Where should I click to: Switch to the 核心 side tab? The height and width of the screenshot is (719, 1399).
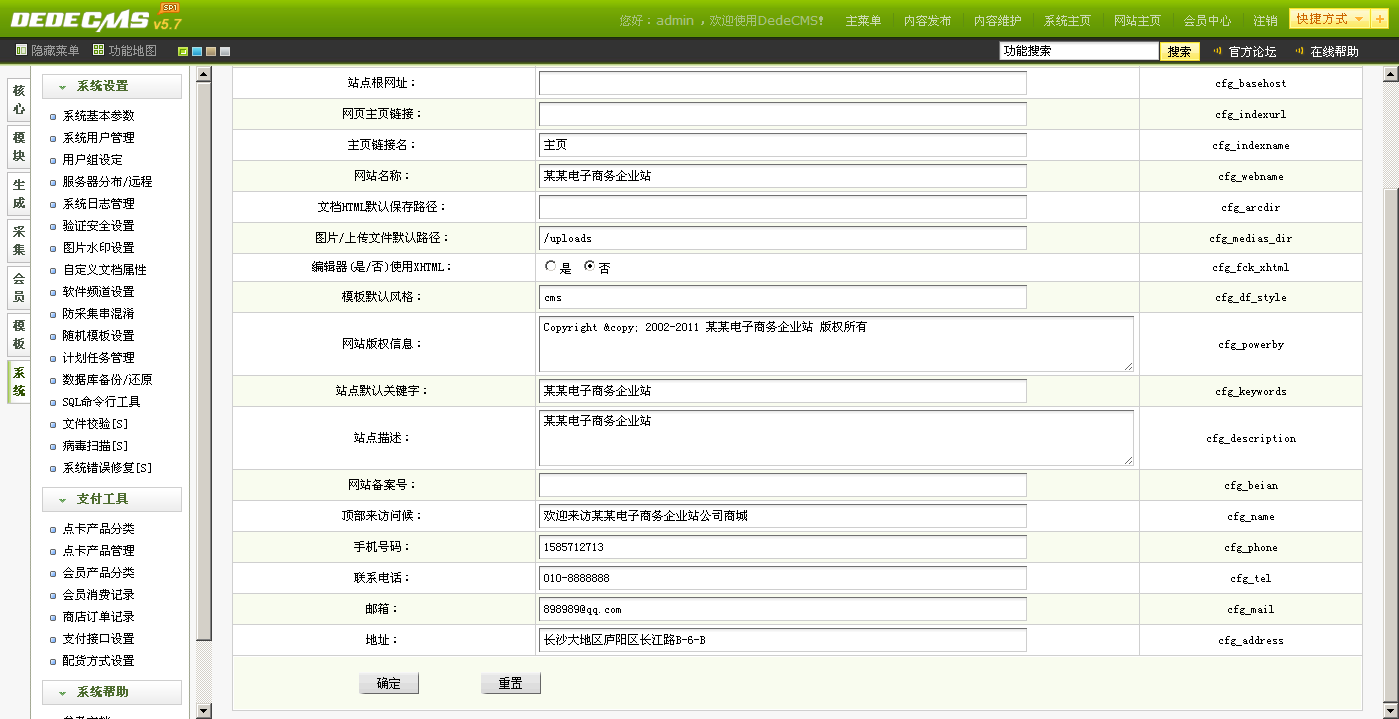tap(19, 99)
